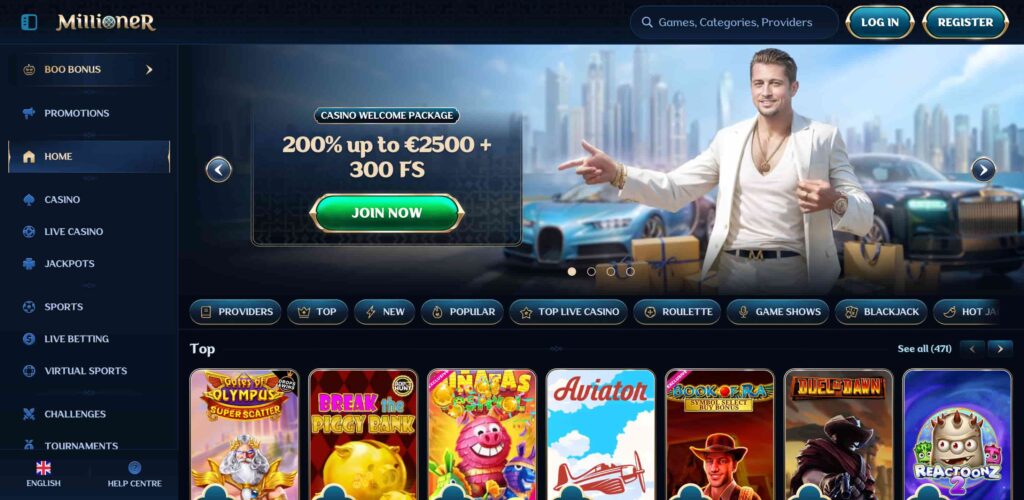Click the Sports soccer ball icon
Image resolution: width=1024 pixels, height=500 pixels.
pos(29,307)
